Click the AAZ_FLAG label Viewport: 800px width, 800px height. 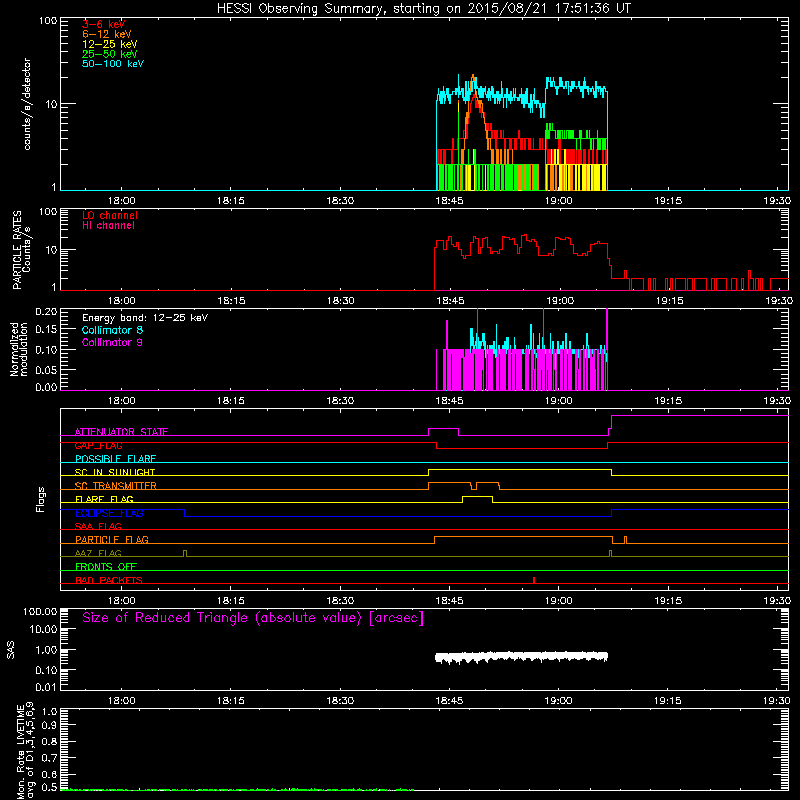point(98,553)
